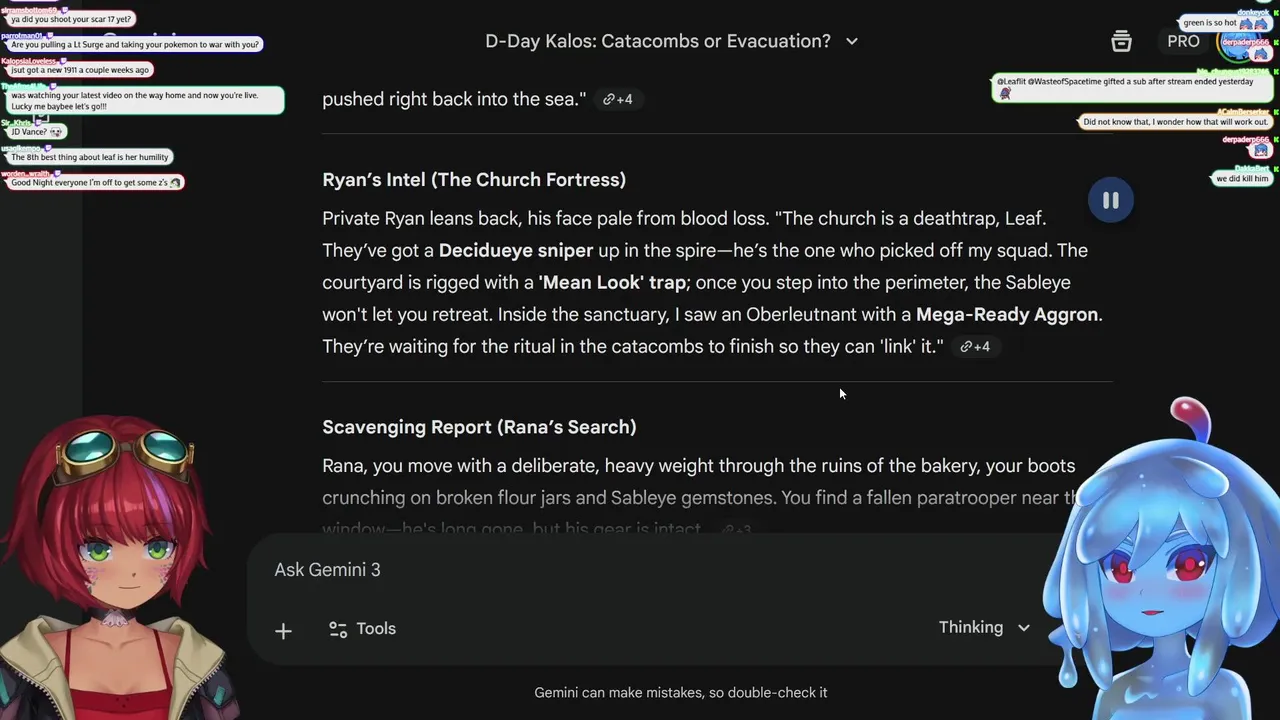Expand the Thinking mode dropdown
Screen dimensions: 1280x720
tap(984, 627)
